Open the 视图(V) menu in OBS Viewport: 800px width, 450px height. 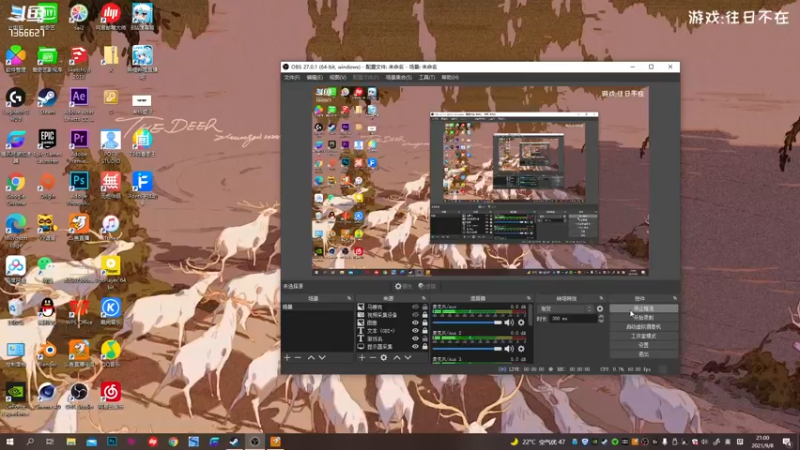[x=337, y=78]
